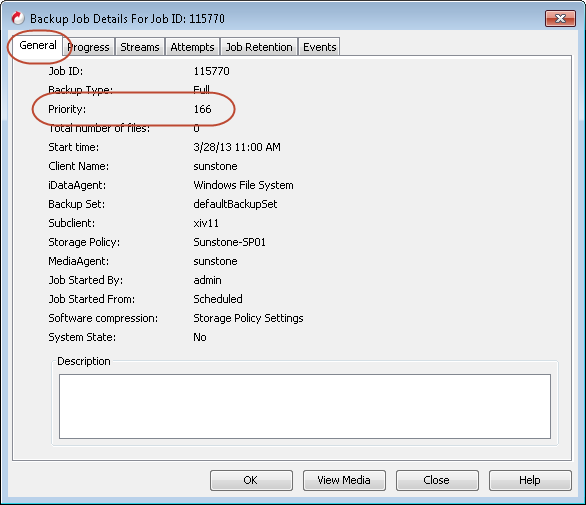Go to the Job Retention tab
This screenshot has width=586, height=505.
point(259,47)
